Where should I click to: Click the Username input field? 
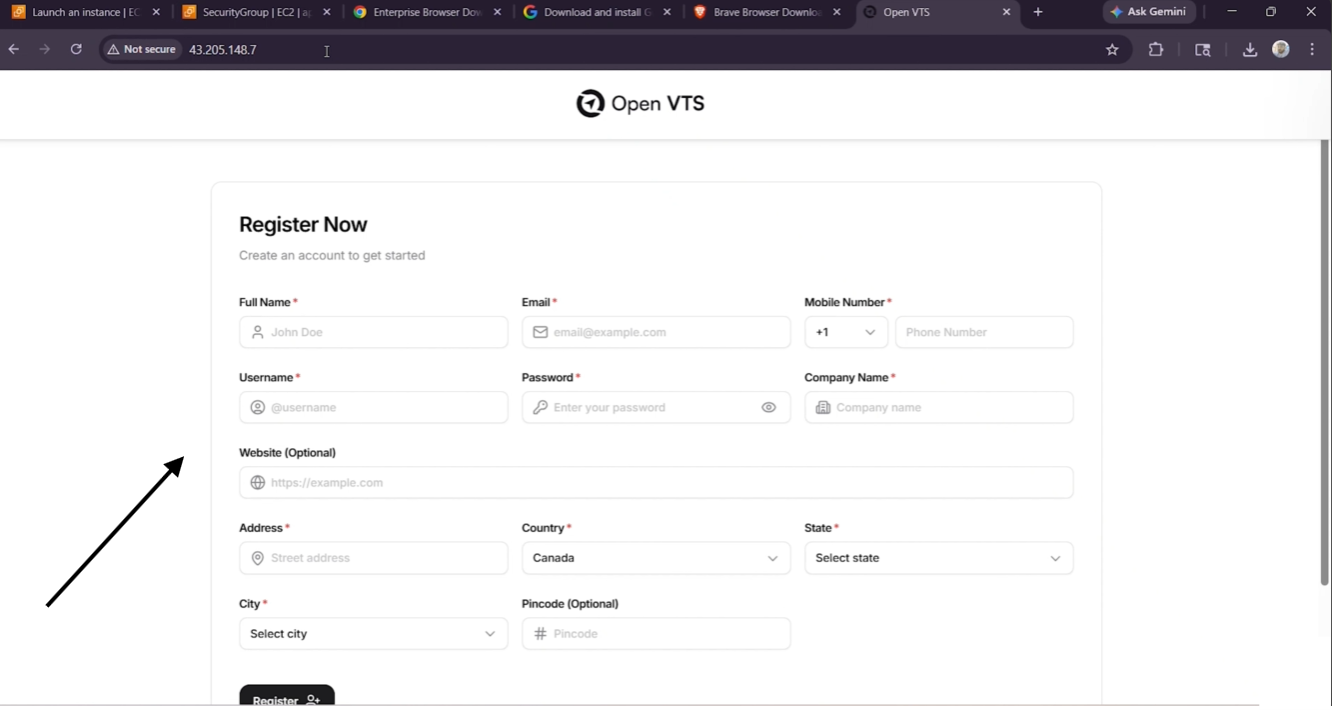click(x=373, y=407)
